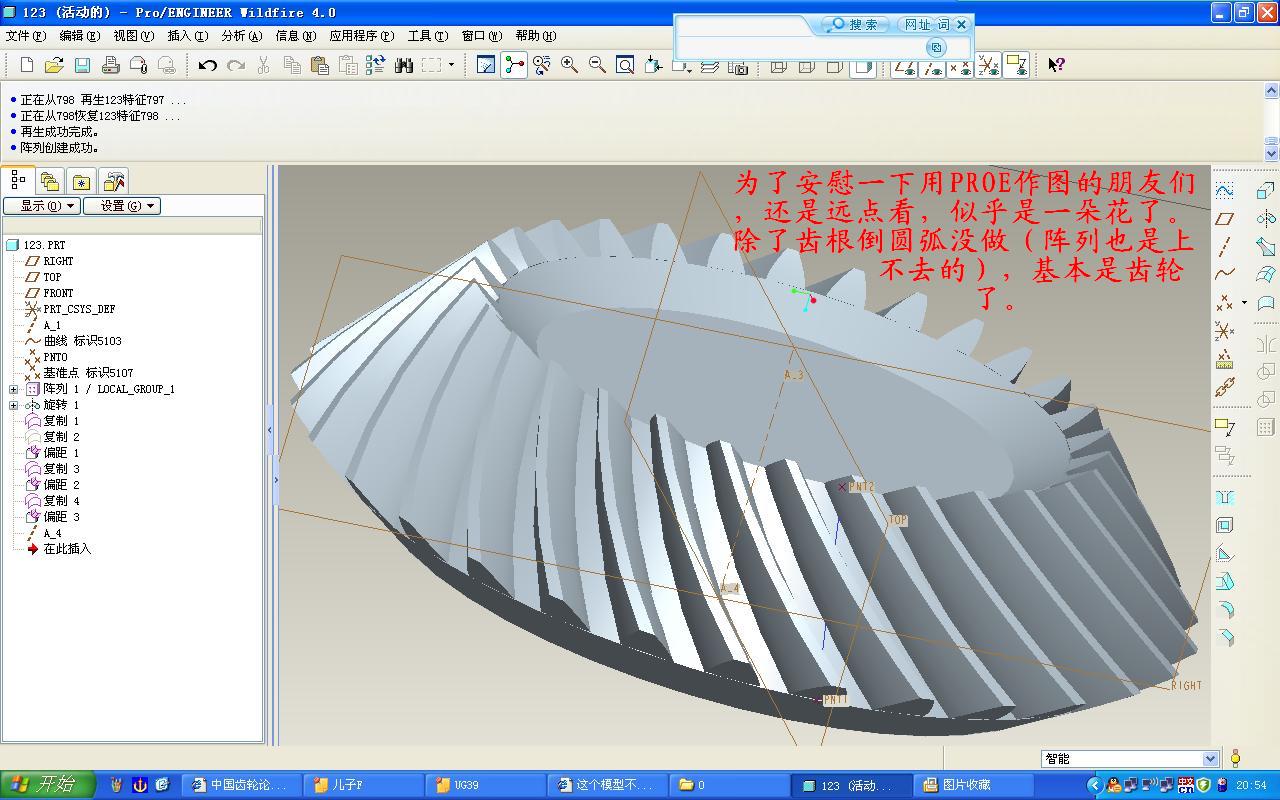The image size is (1280, 800).
Task: Open the 显示 dropdown in model tree
Action: coord(41,206)
